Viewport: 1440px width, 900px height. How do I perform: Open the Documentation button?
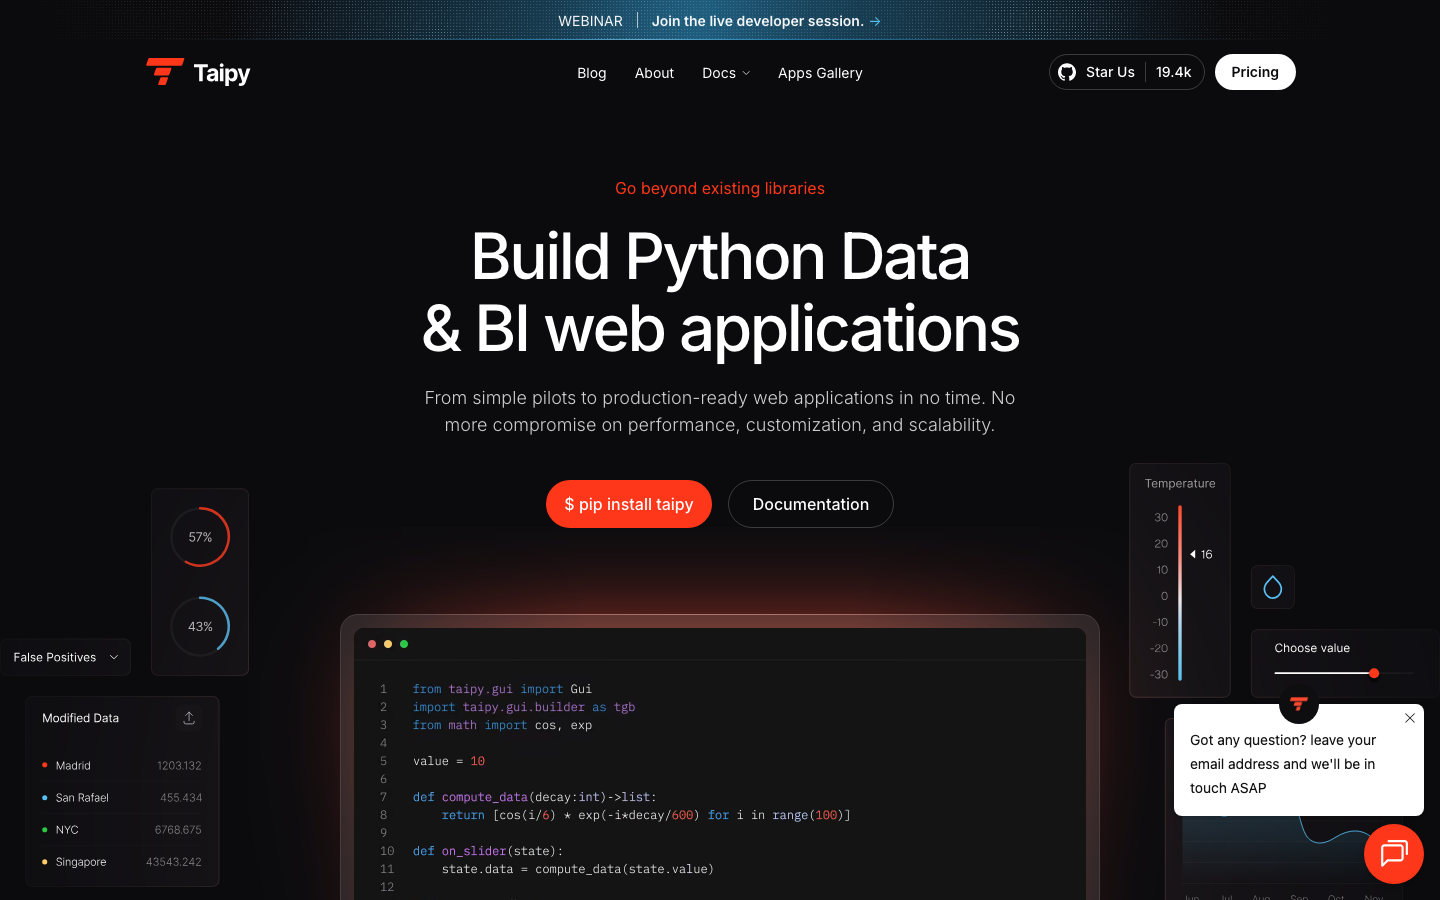(x=811, y=504)
